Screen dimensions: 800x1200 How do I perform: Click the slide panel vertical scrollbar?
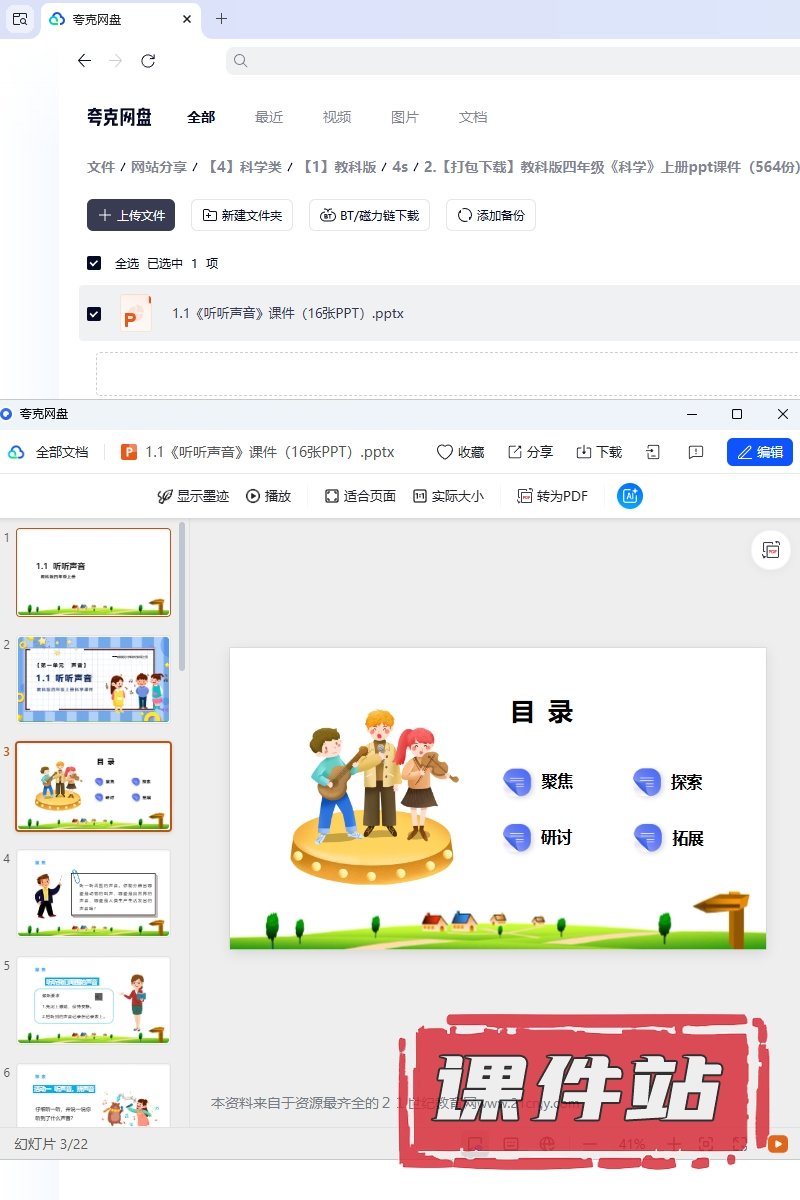pyautogui.click(x=182, y=595)
